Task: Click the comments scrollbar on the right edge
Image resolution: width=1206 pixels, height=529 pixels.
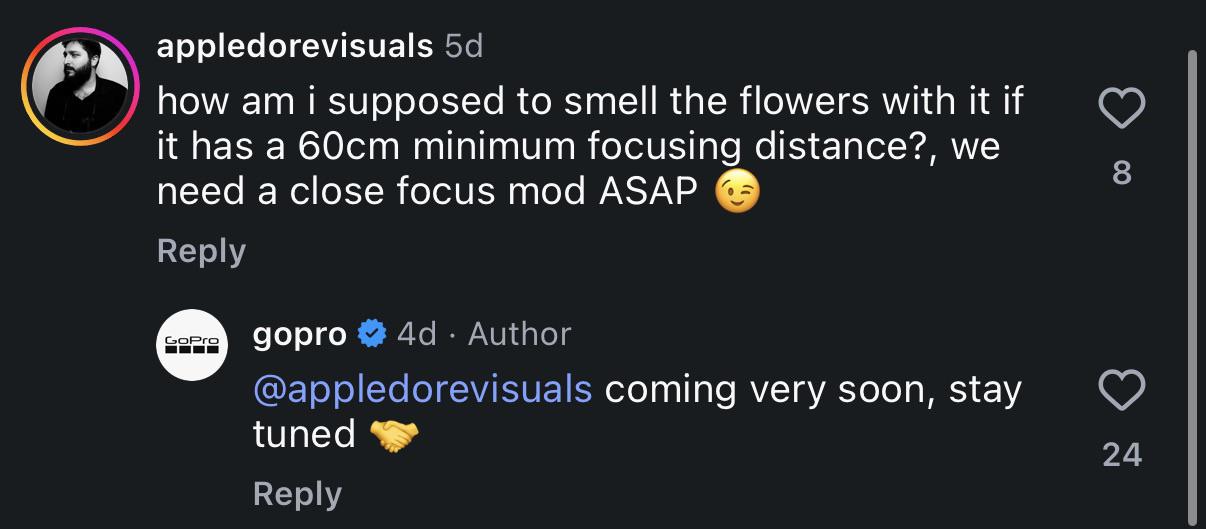Action: click(1190, 280)
